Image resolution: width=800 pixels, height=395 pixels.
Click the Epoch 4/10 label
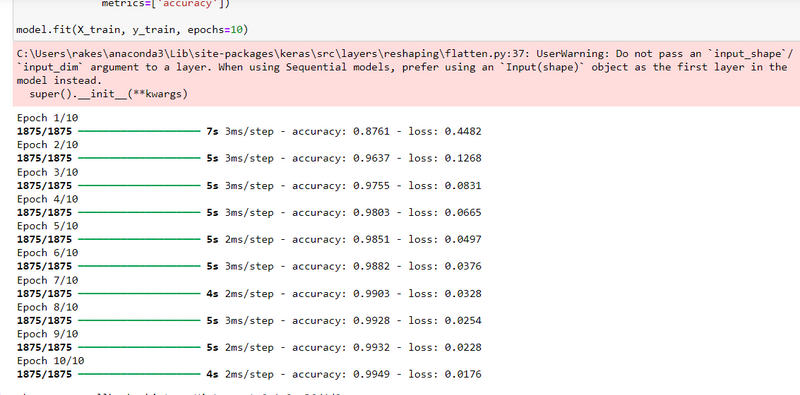pyautogui.click(x=47, y=199)
